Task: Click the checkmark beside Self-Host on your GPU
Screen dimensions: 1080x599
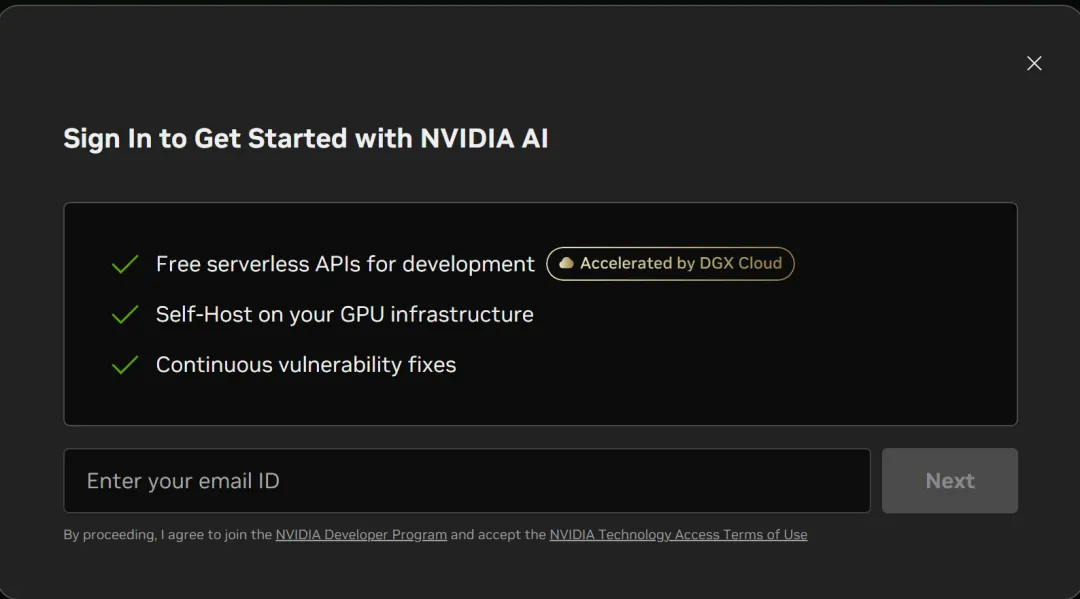Action: point(125,315)
